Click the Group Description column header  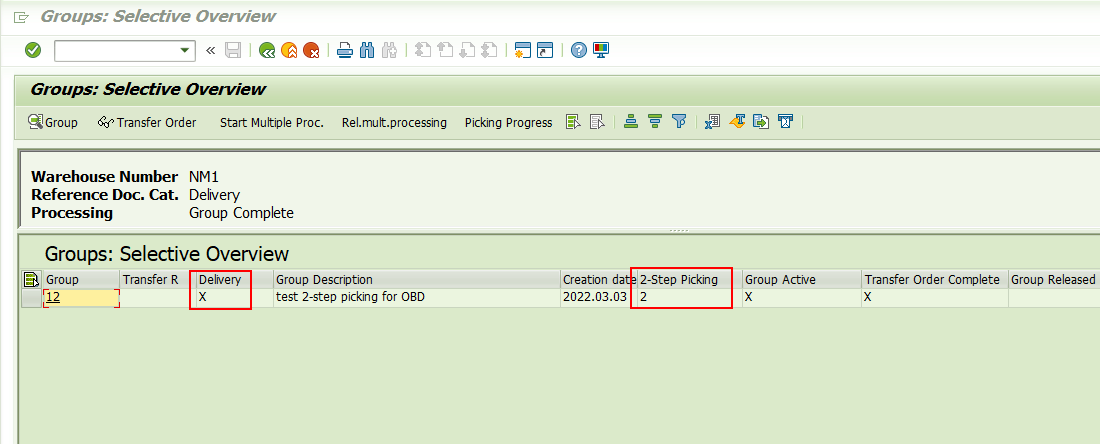pyautogui.click(x=417, y=280)
